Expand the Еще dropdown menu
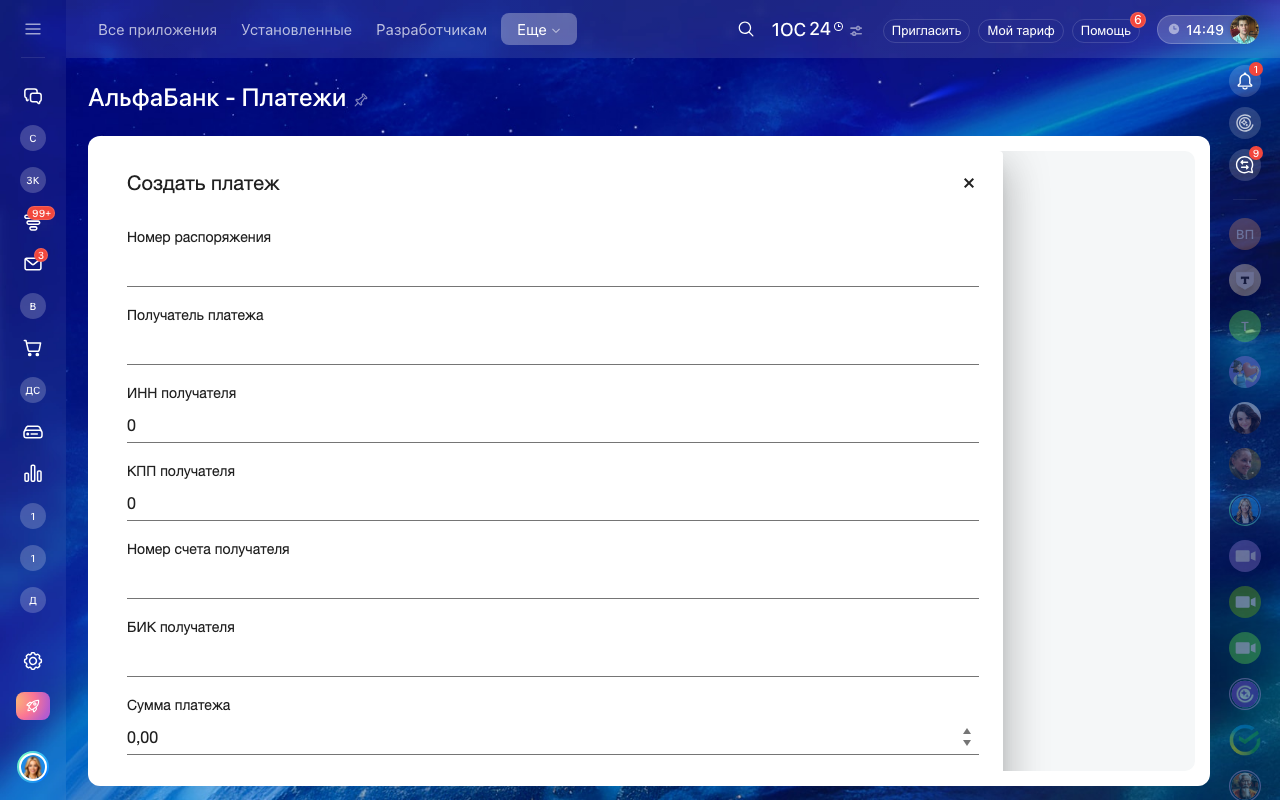Image resolution: width=1280 pixels, height=800 pixels. click(x=538, y=30)
